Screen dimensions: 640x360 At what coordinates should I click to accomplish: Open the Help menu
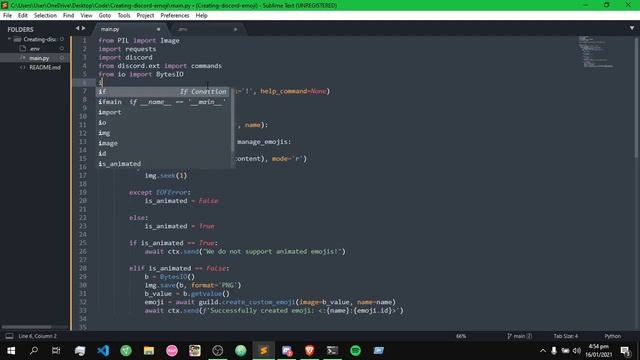pos(202,16)
